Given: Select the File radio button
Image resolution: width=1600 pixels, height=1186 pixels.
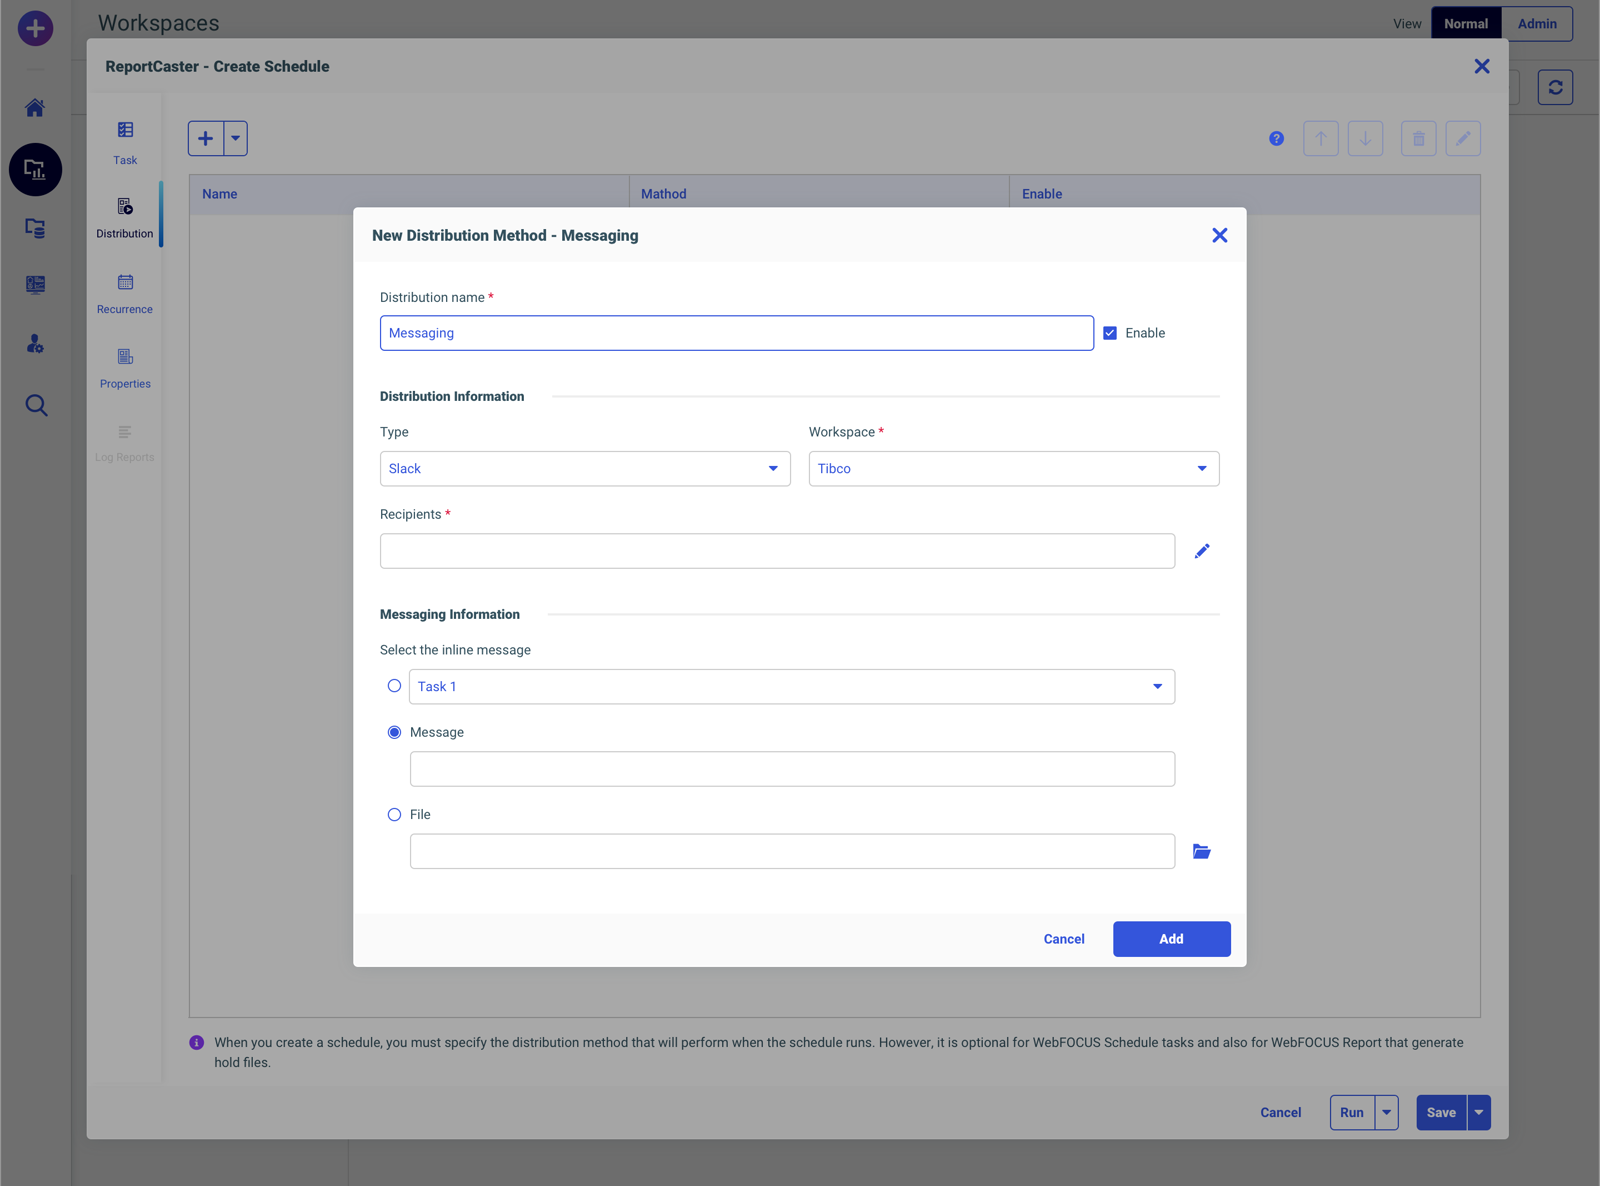Looking at the screenshot, I should coord(394,815).
